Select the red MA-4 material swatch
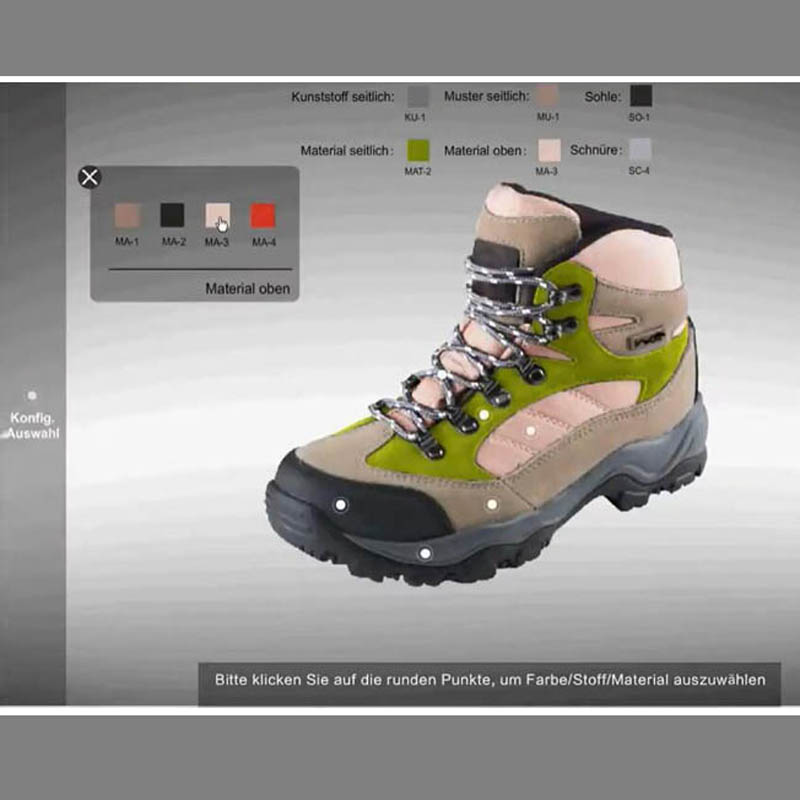800x800 pixels. (263, 216)
